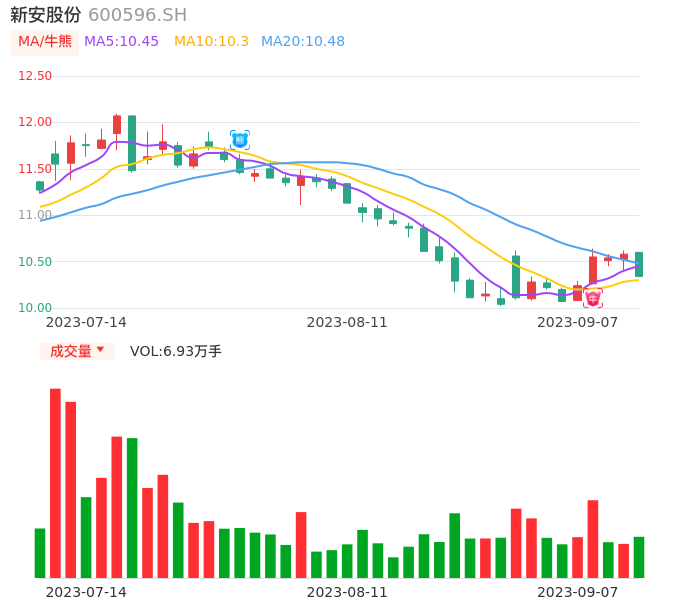Click the tallest green volume bar
Image resolution: width=686 pixels, height=606 pixels.
(132, 508)
